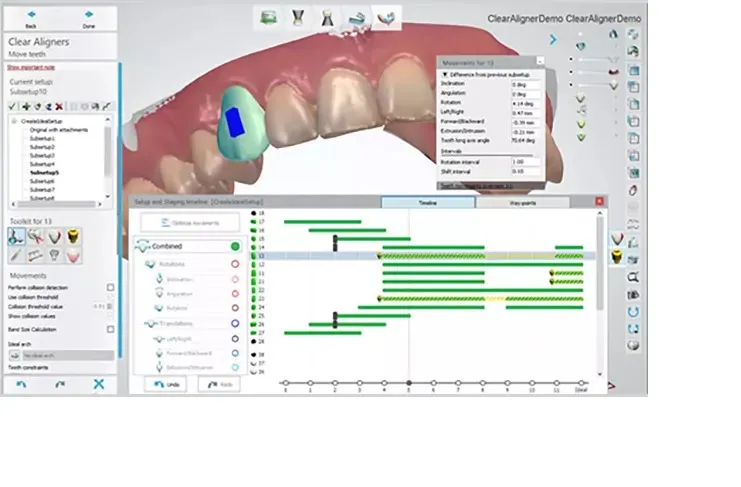Click the Optimize movements button
This screenshot has height=487, width=741.
pyautogui.click(x=191, y=221)
